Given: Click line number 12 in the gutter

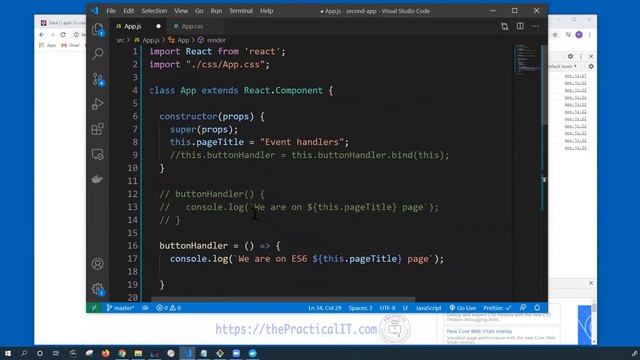Looking at the screenshot, I should (133, 194).
